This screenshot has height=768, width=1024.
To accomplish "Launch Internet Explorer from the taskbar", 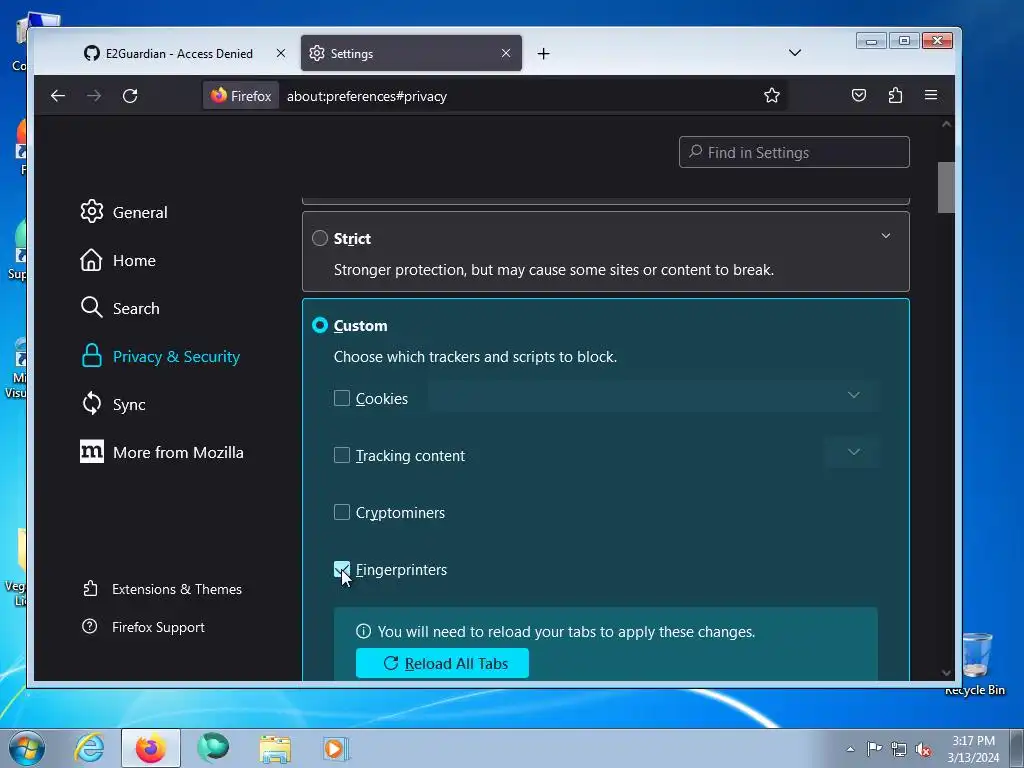I will 89,748.
